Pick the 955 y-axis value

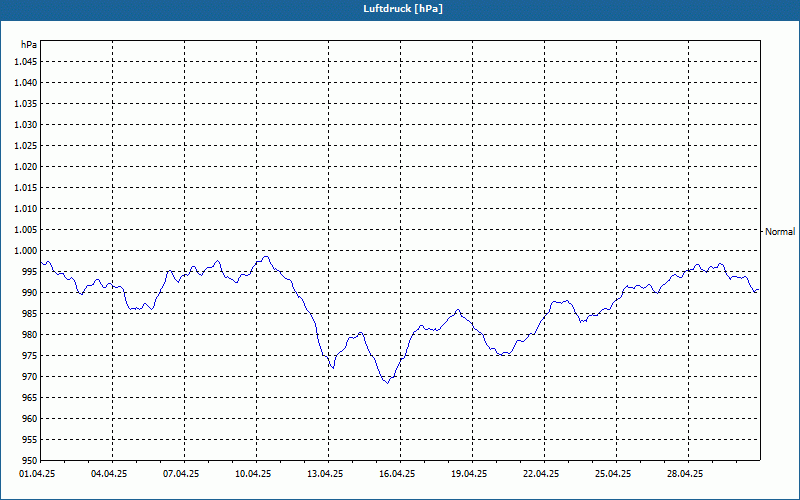click(30, 439)
